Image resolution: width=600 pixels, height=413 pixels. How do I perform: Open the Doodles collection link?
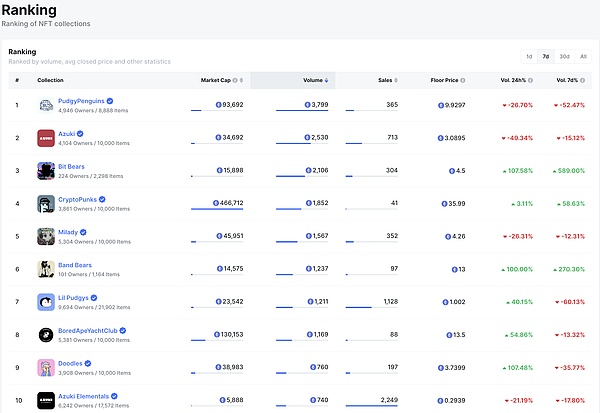coord(70,363)
